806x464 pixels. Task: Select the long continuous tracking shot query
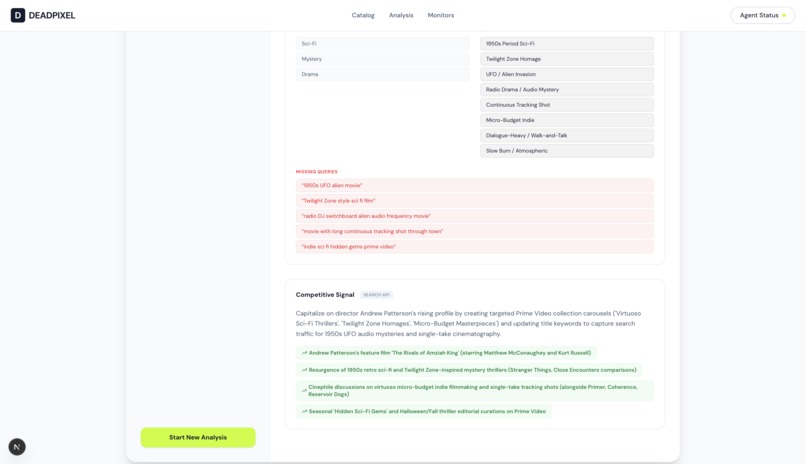(474, 232)
